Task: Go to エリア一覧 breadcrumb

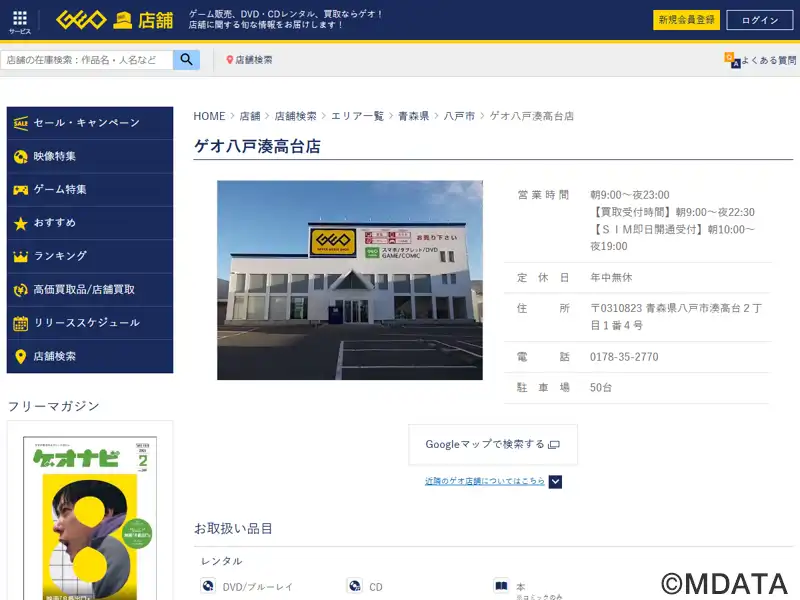Action: click(357, 116)
